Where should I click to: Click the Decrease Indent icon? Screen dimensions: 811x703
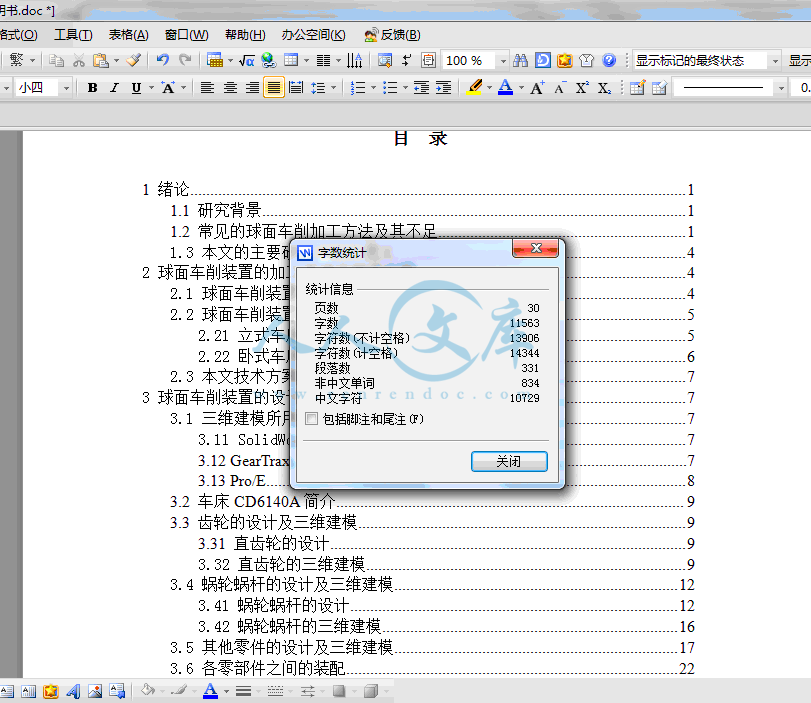[422, 88]
